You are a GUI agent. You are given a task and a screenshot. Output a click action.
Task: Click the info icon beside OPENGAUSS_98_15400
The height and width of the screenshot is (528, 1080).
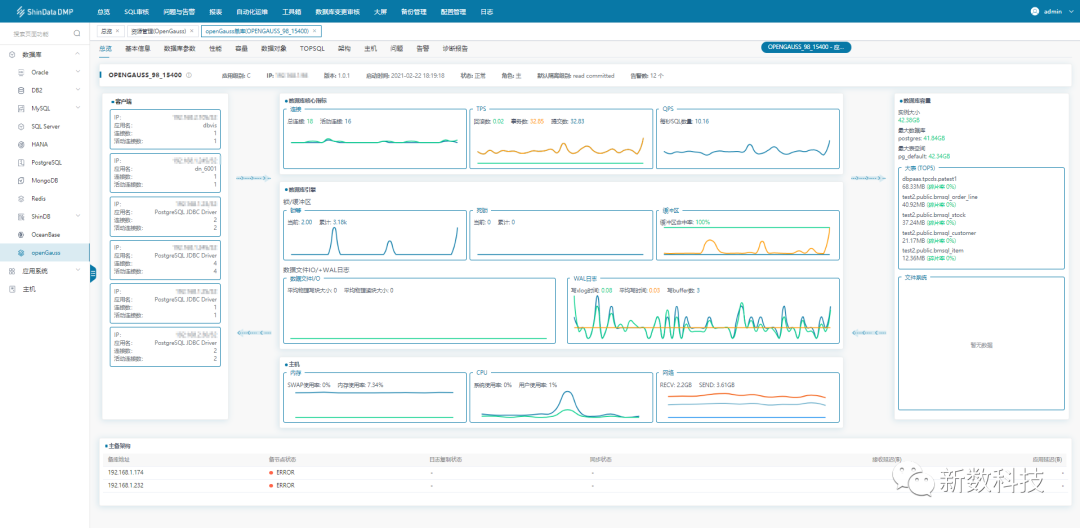189,75
